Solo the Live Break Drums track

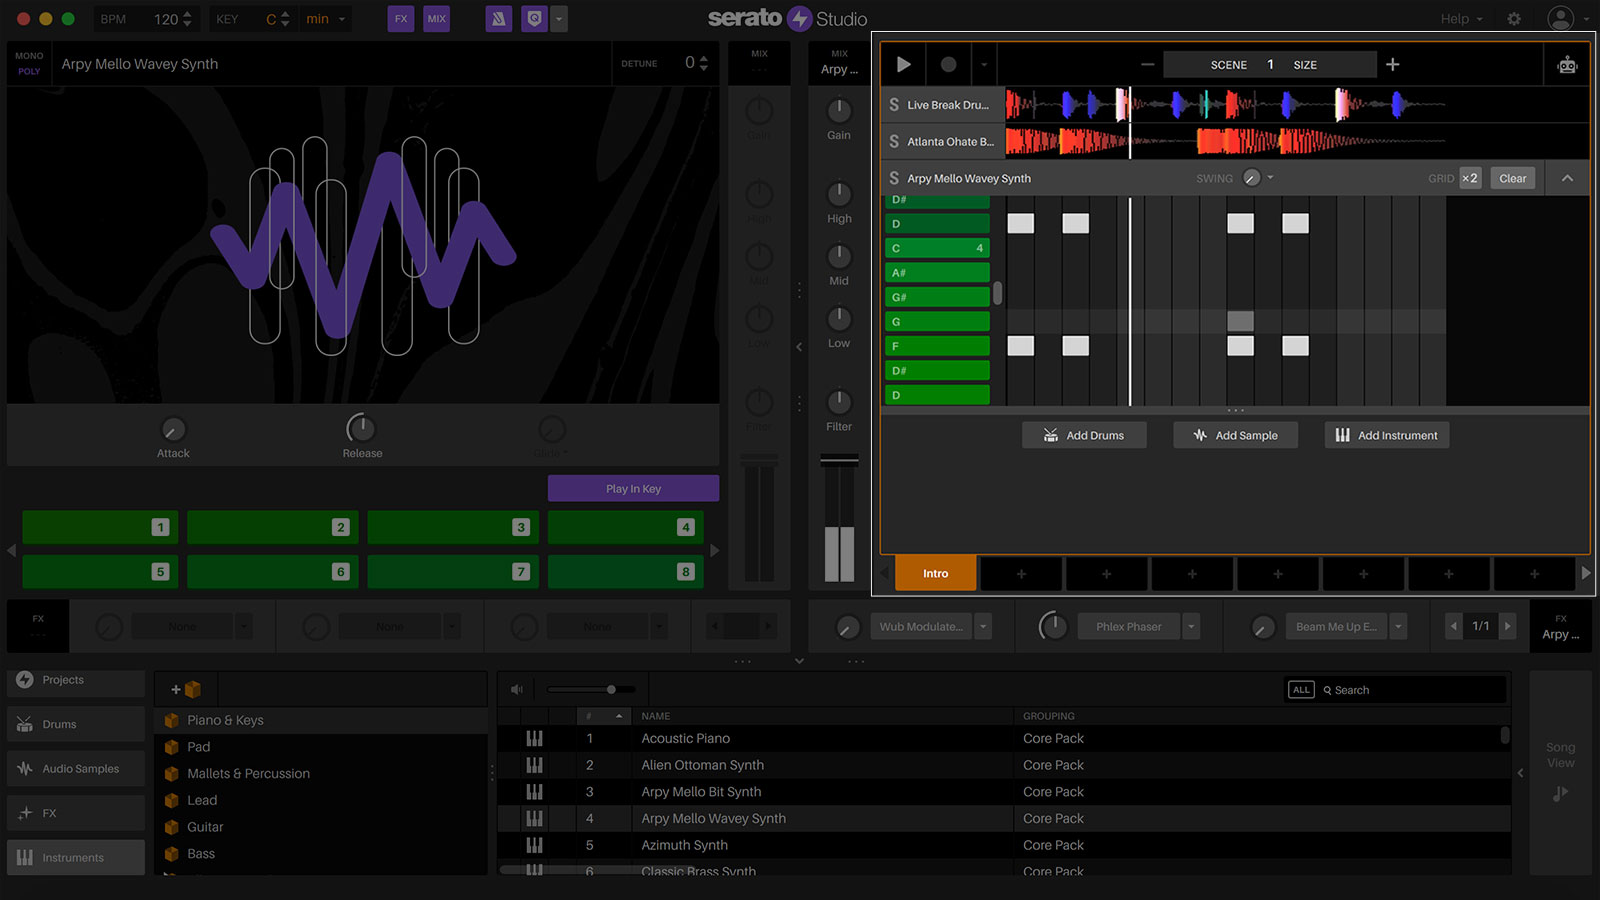click(x=894, y=104)
